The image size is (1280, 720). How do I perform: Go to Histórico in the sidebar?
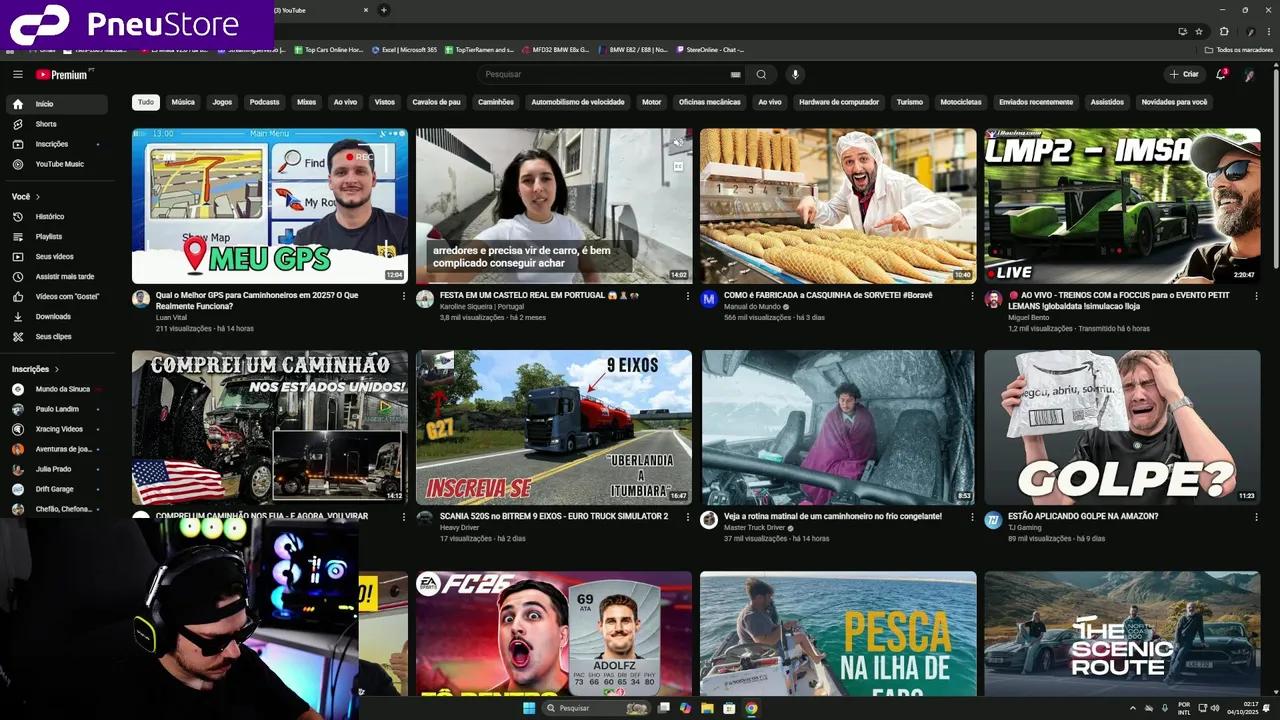49,216
